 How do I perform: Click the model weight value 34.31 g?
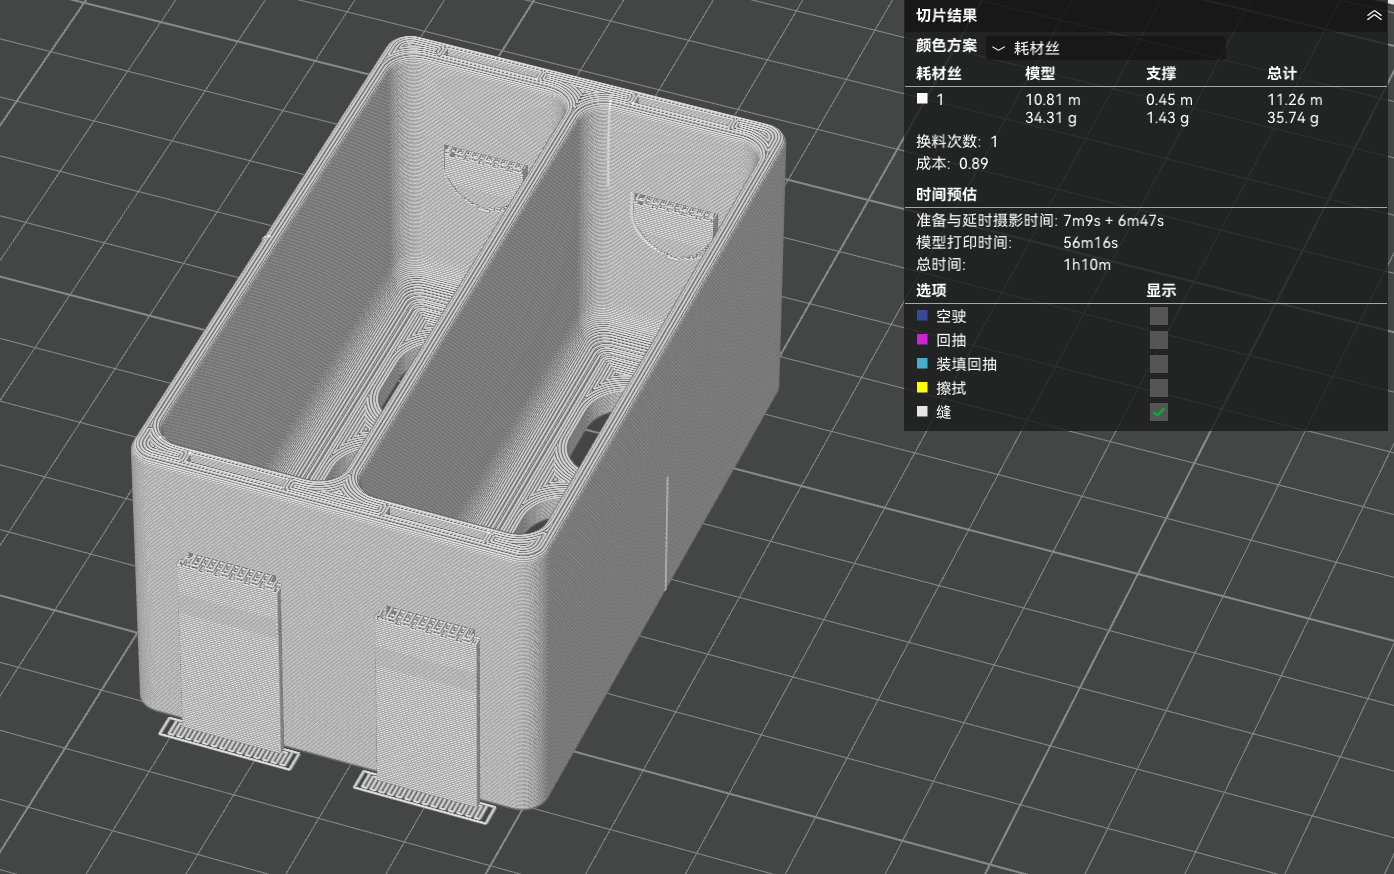click(x=1051, y=118)
